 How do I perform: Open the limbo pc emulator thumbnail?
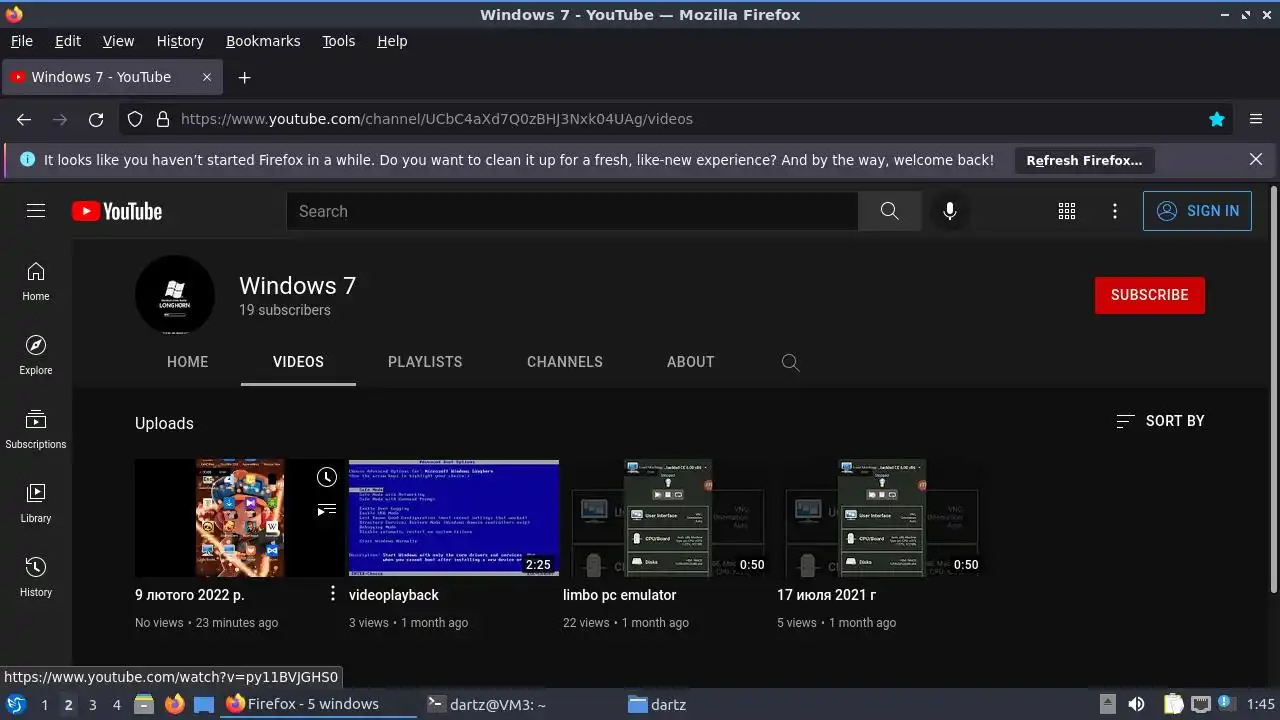(668, 518)
